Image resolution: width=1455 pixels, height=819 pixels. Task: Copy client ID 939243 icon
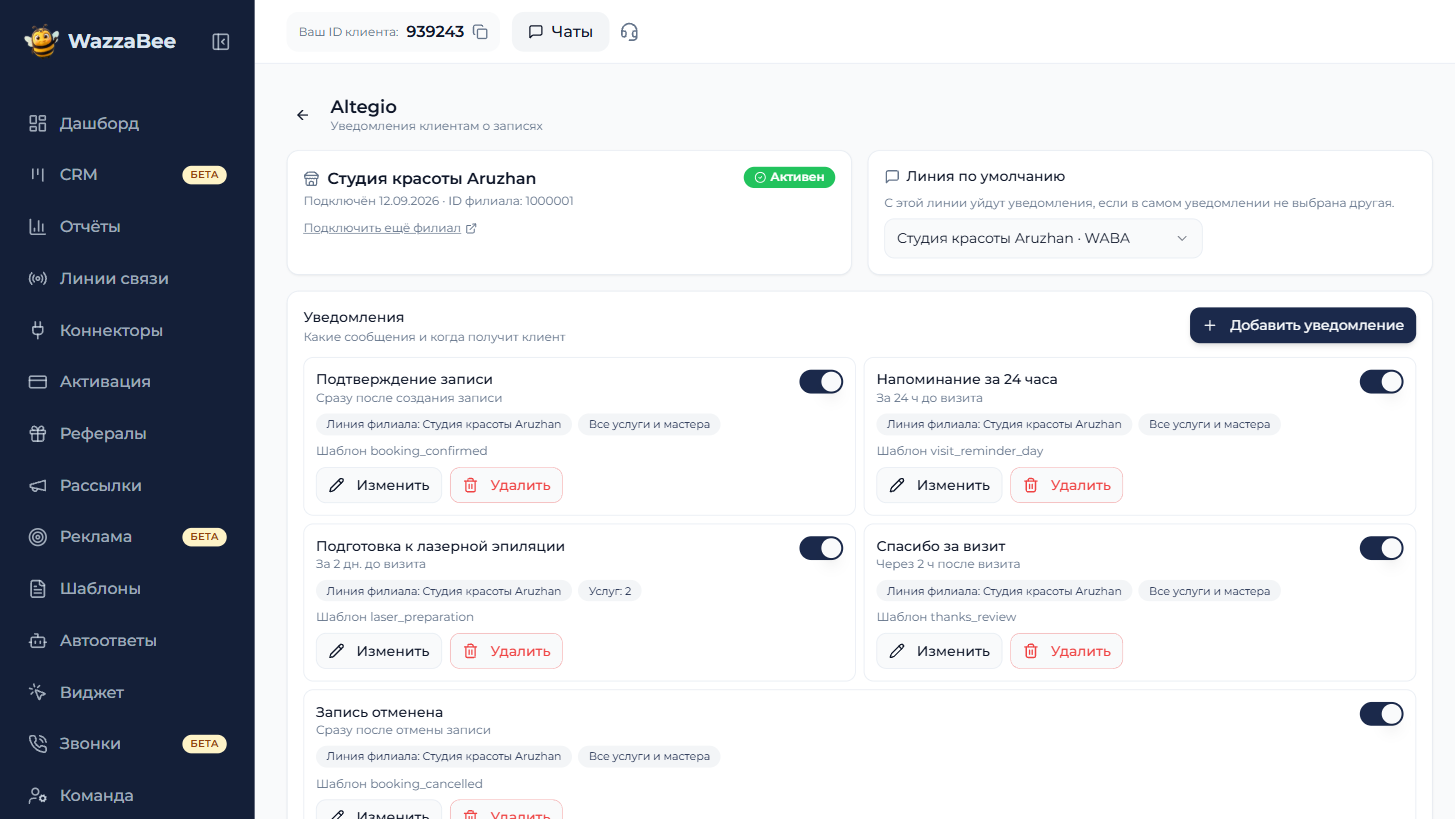pyautogui.click(x=480, y=32)
